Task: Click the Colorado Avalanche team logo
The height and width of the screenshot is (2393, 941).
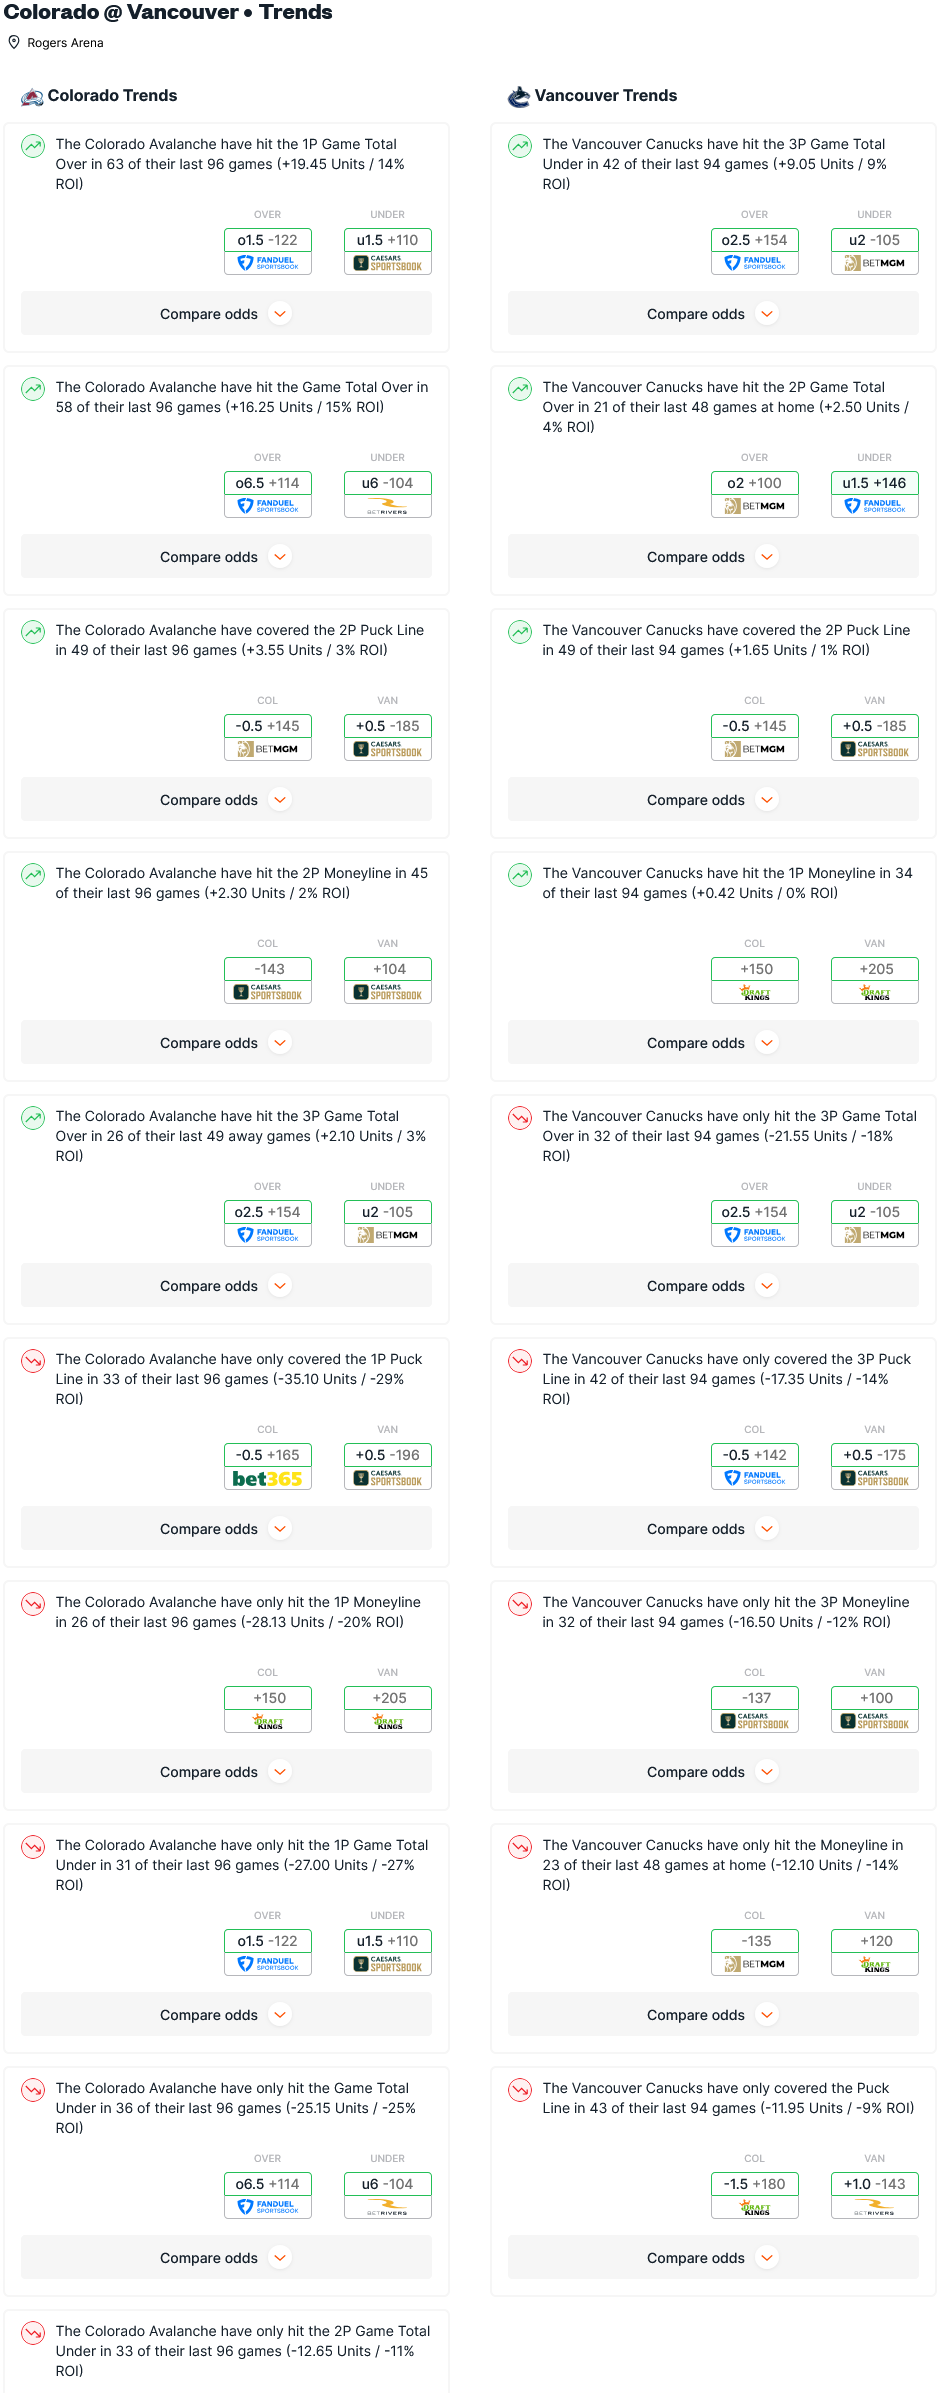Action: [32, 96]
